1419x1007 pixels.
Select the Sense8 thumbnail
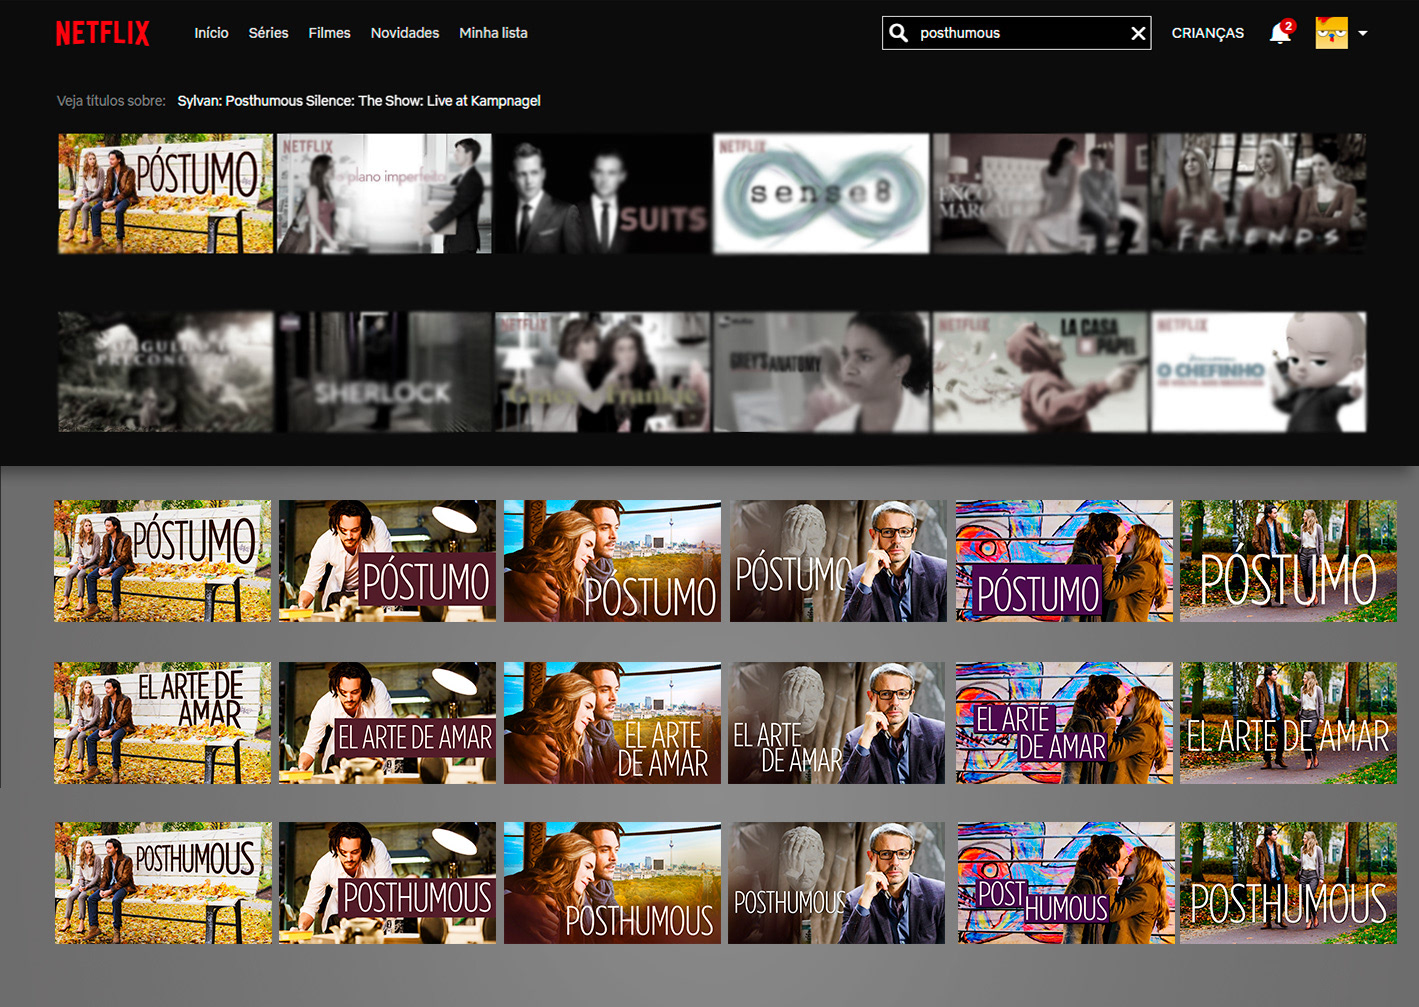click(x=821, y=193)
